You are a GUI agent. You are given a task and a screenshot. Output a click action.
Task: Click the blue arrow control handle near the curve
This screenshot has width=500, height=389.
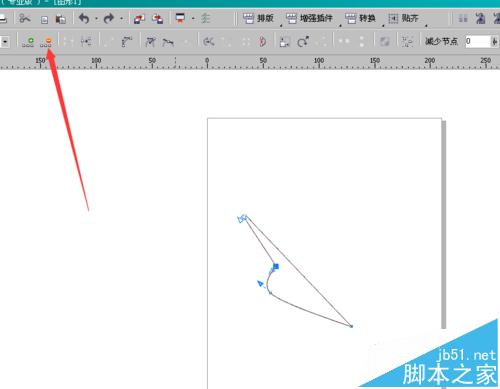click(261, 284)
